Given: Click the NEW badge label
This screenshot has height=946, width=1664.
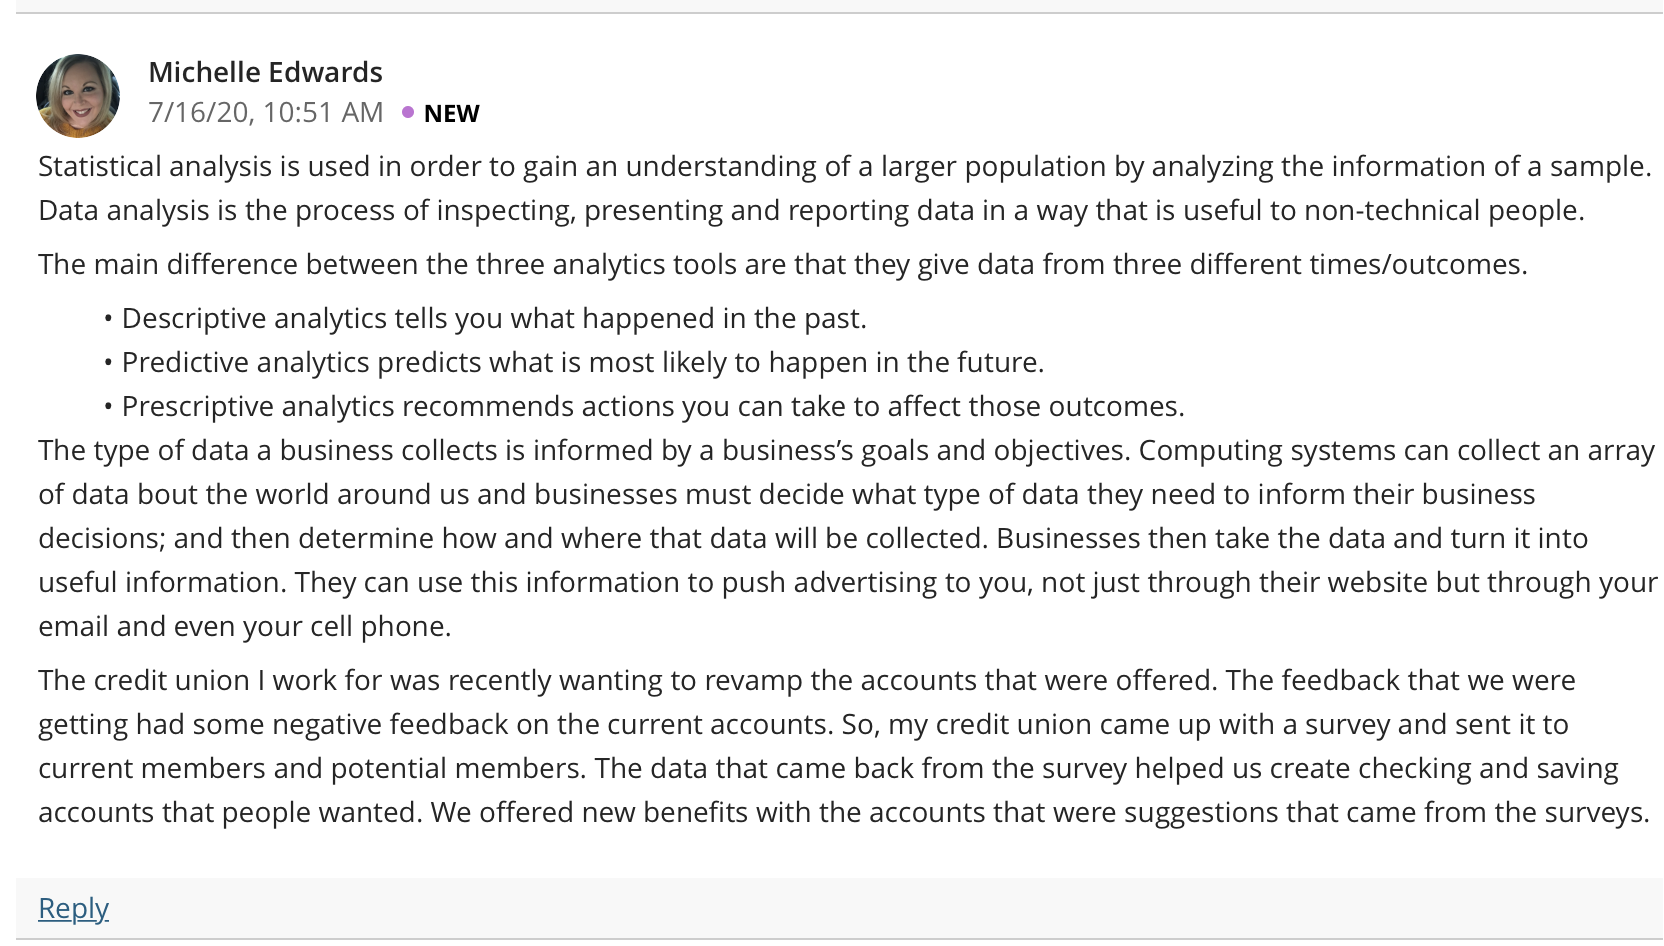Looking at the screenshot, I should click(451, 113).
